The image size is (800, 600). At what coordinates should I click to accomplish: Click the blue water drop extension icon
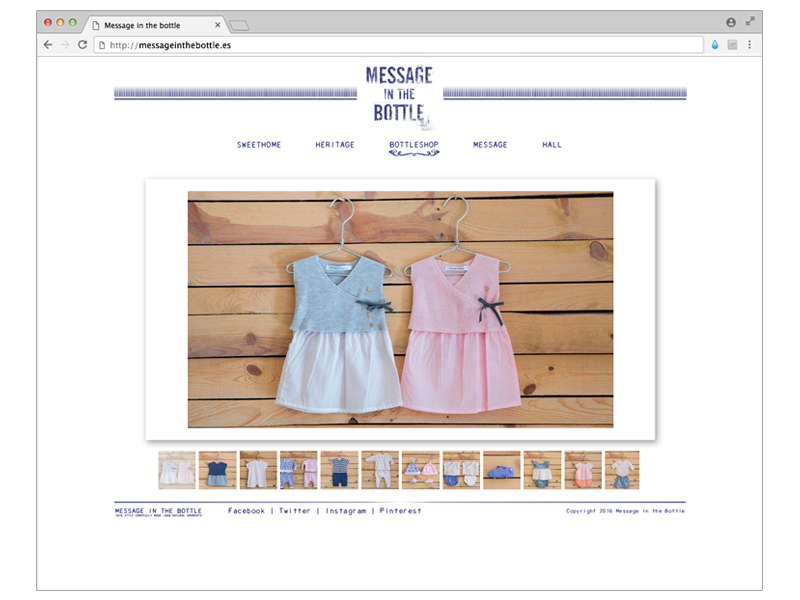715,45
